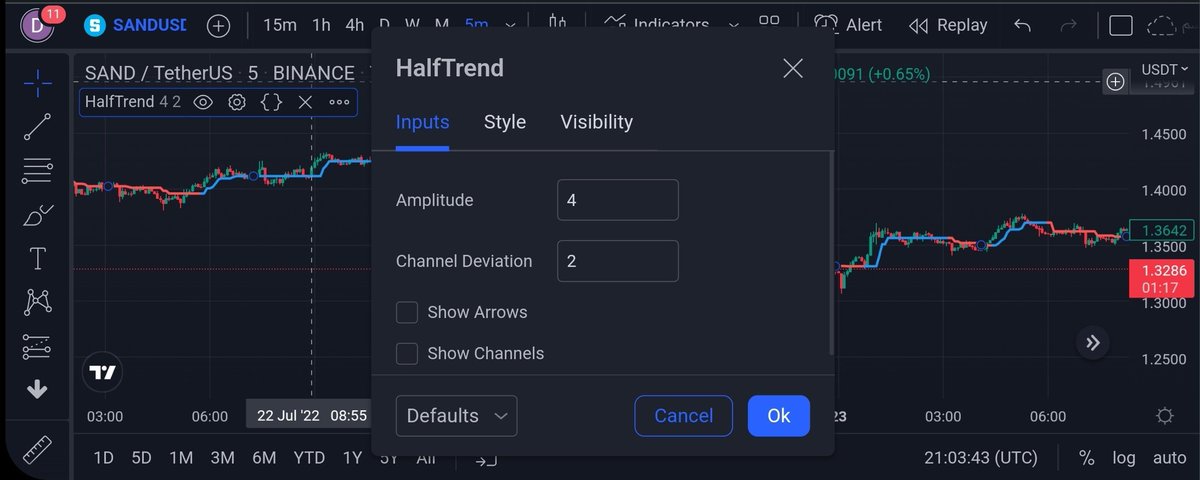Set chart range to 6M
This screenshot has width=1200, height=480.
(264, 458)
